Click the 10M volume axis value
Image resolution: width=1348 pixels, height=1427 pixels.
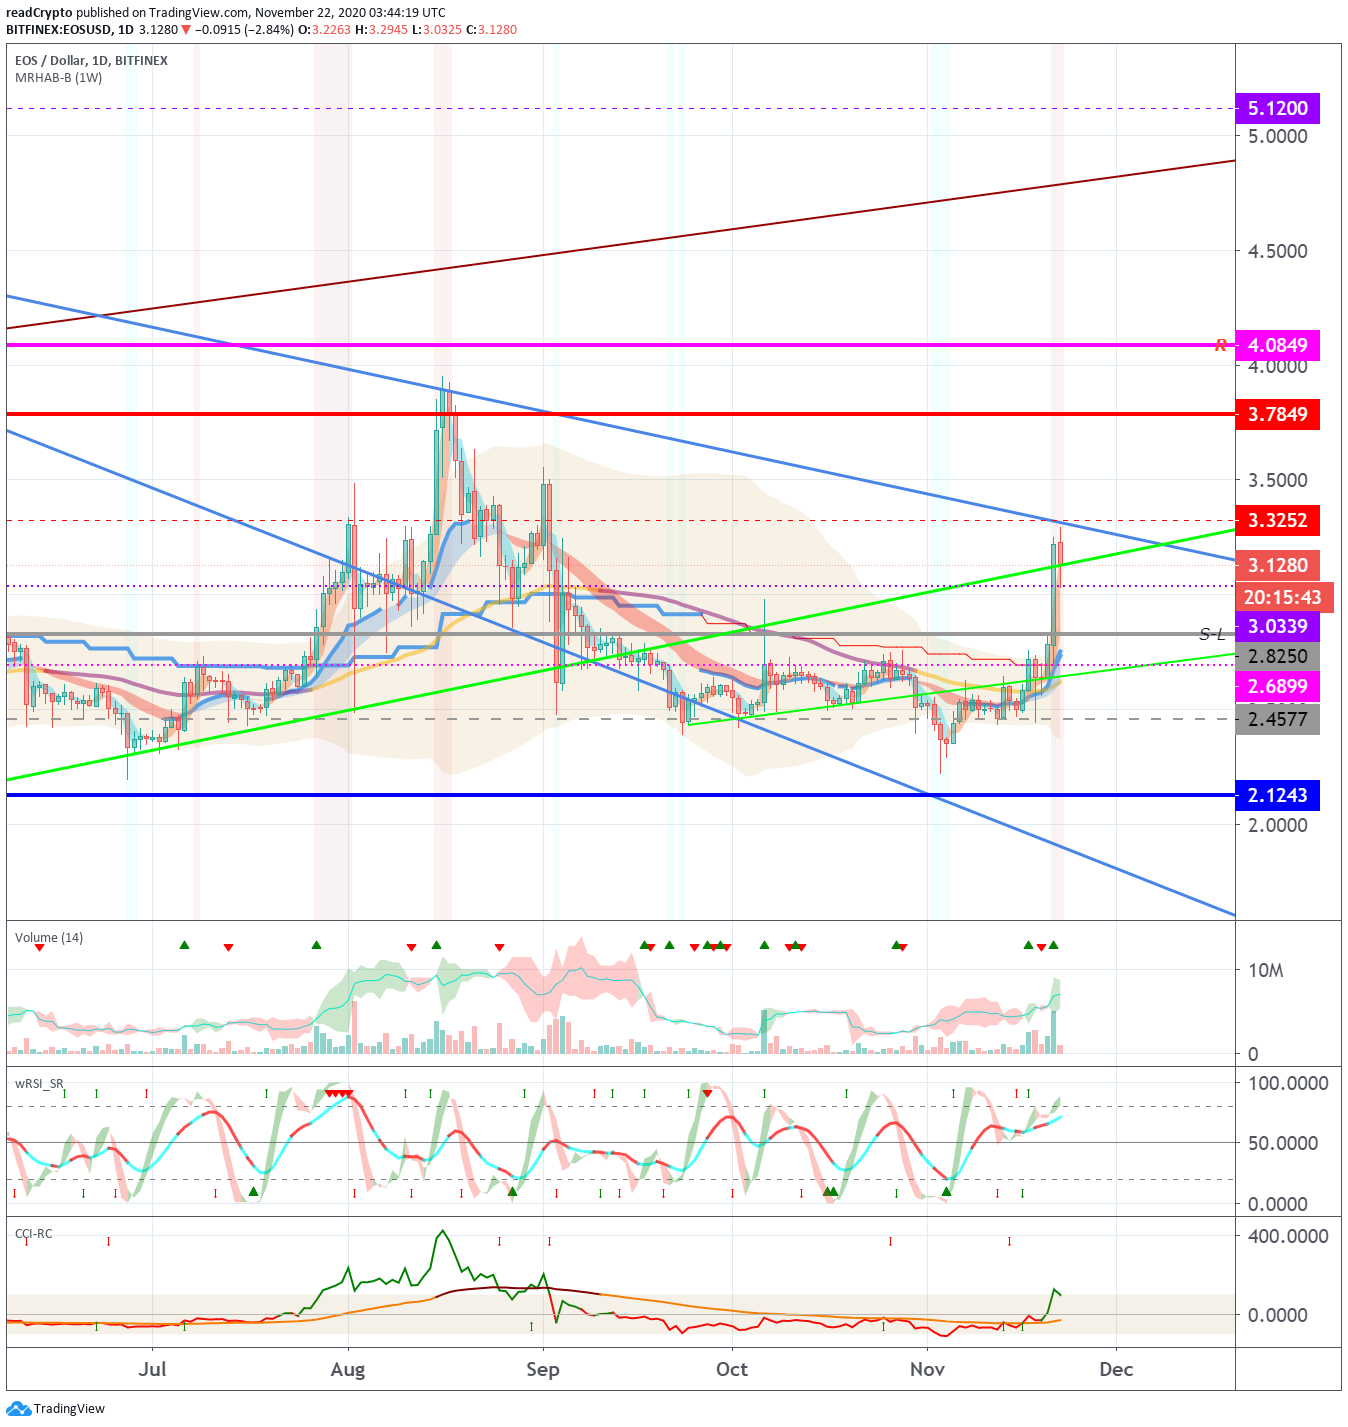(x=1266, y=970)
